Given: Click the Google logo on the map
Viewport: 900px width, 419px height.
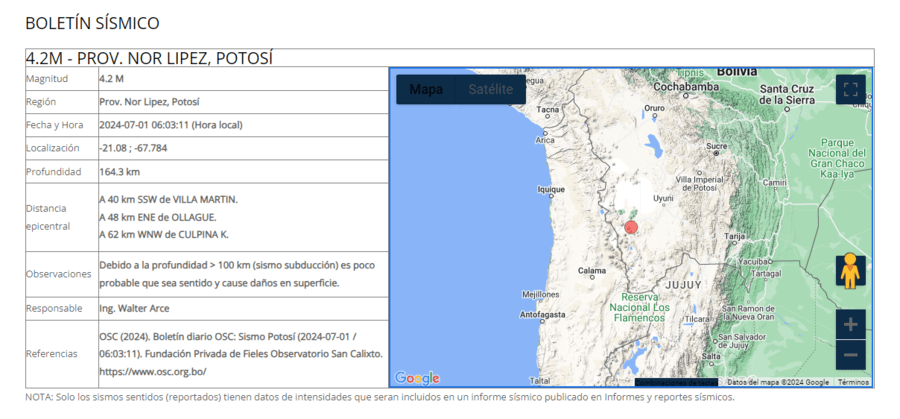Looking at the screenshot, I should point(417,378).
